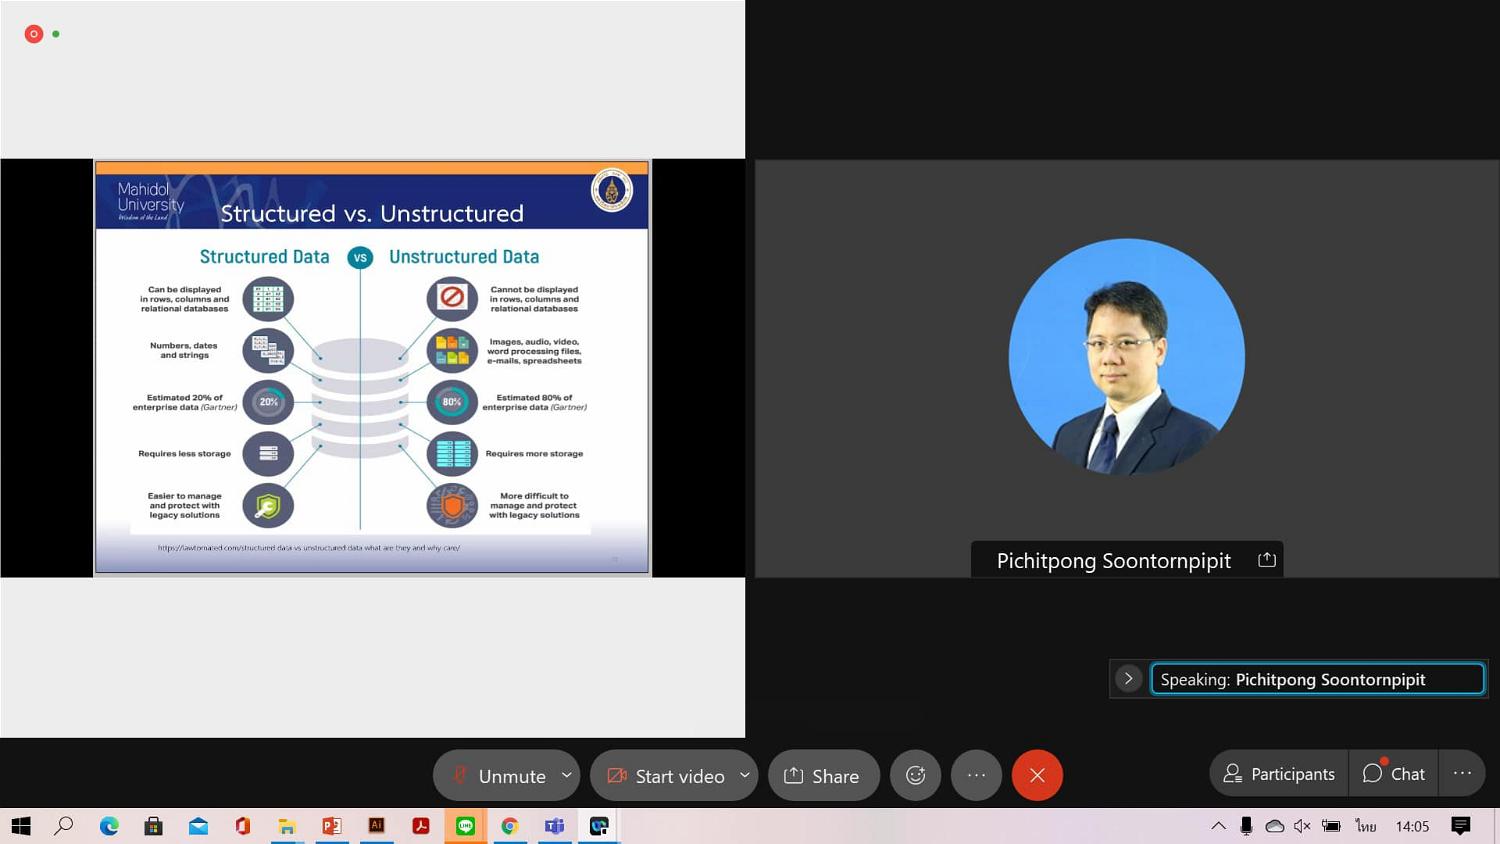
Task: Open the Office app on the taskbar
Action: (243, 826)
